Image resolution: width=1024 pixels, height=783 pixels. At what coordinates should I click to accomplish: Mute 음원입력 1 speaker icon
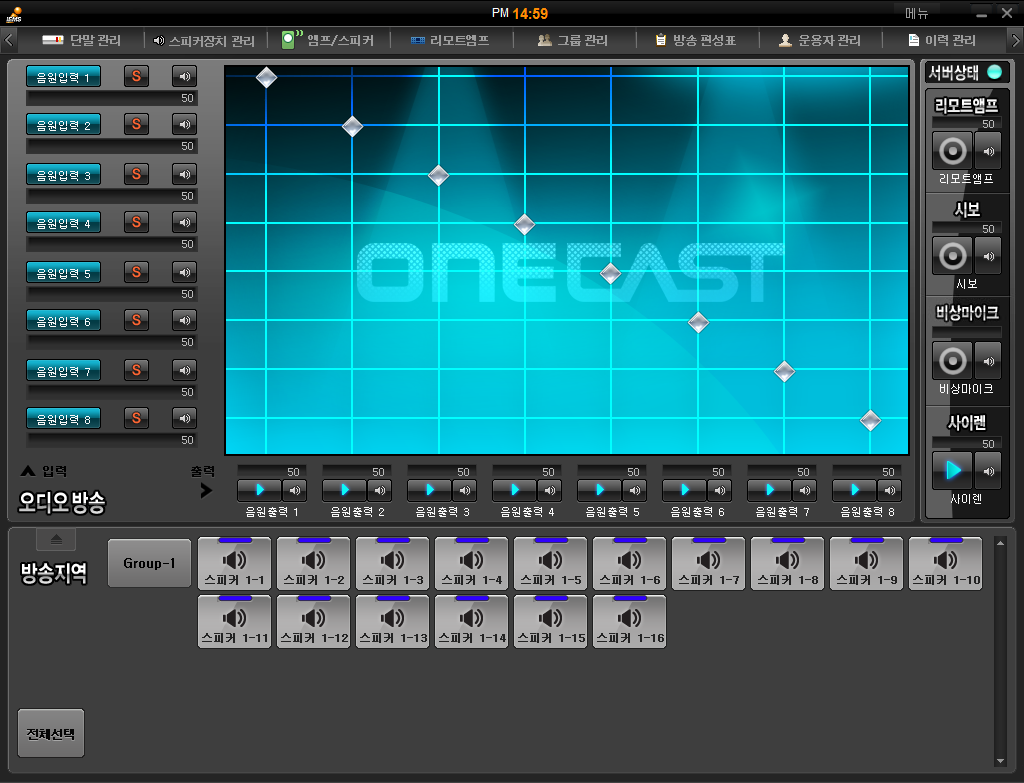(184, 76)
